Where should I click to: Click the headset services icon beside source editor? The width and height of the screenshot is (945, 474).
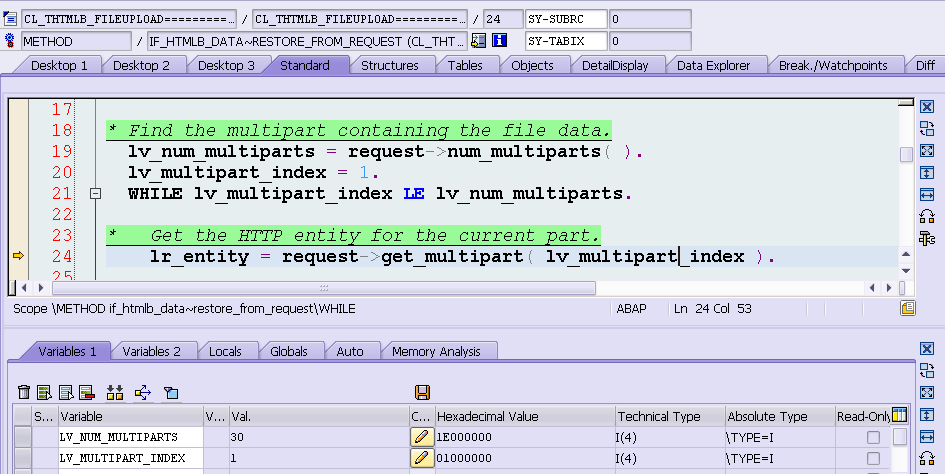pos(927,216)
